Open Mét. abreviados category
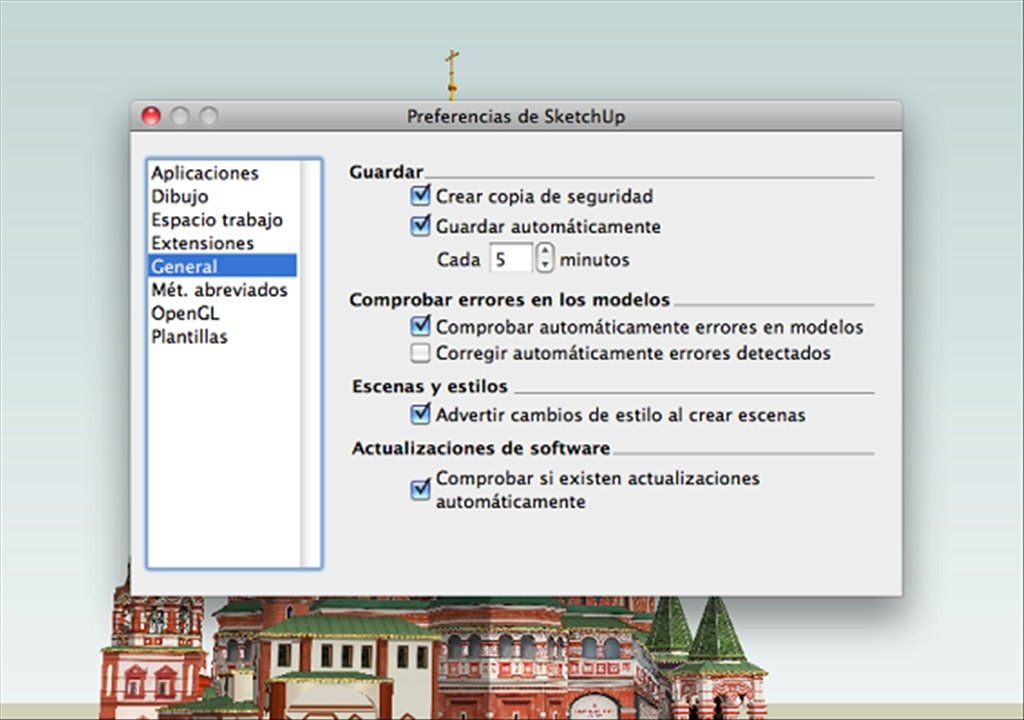The width and height of the screenshot is (1024, 720). [x=219, y=290]
